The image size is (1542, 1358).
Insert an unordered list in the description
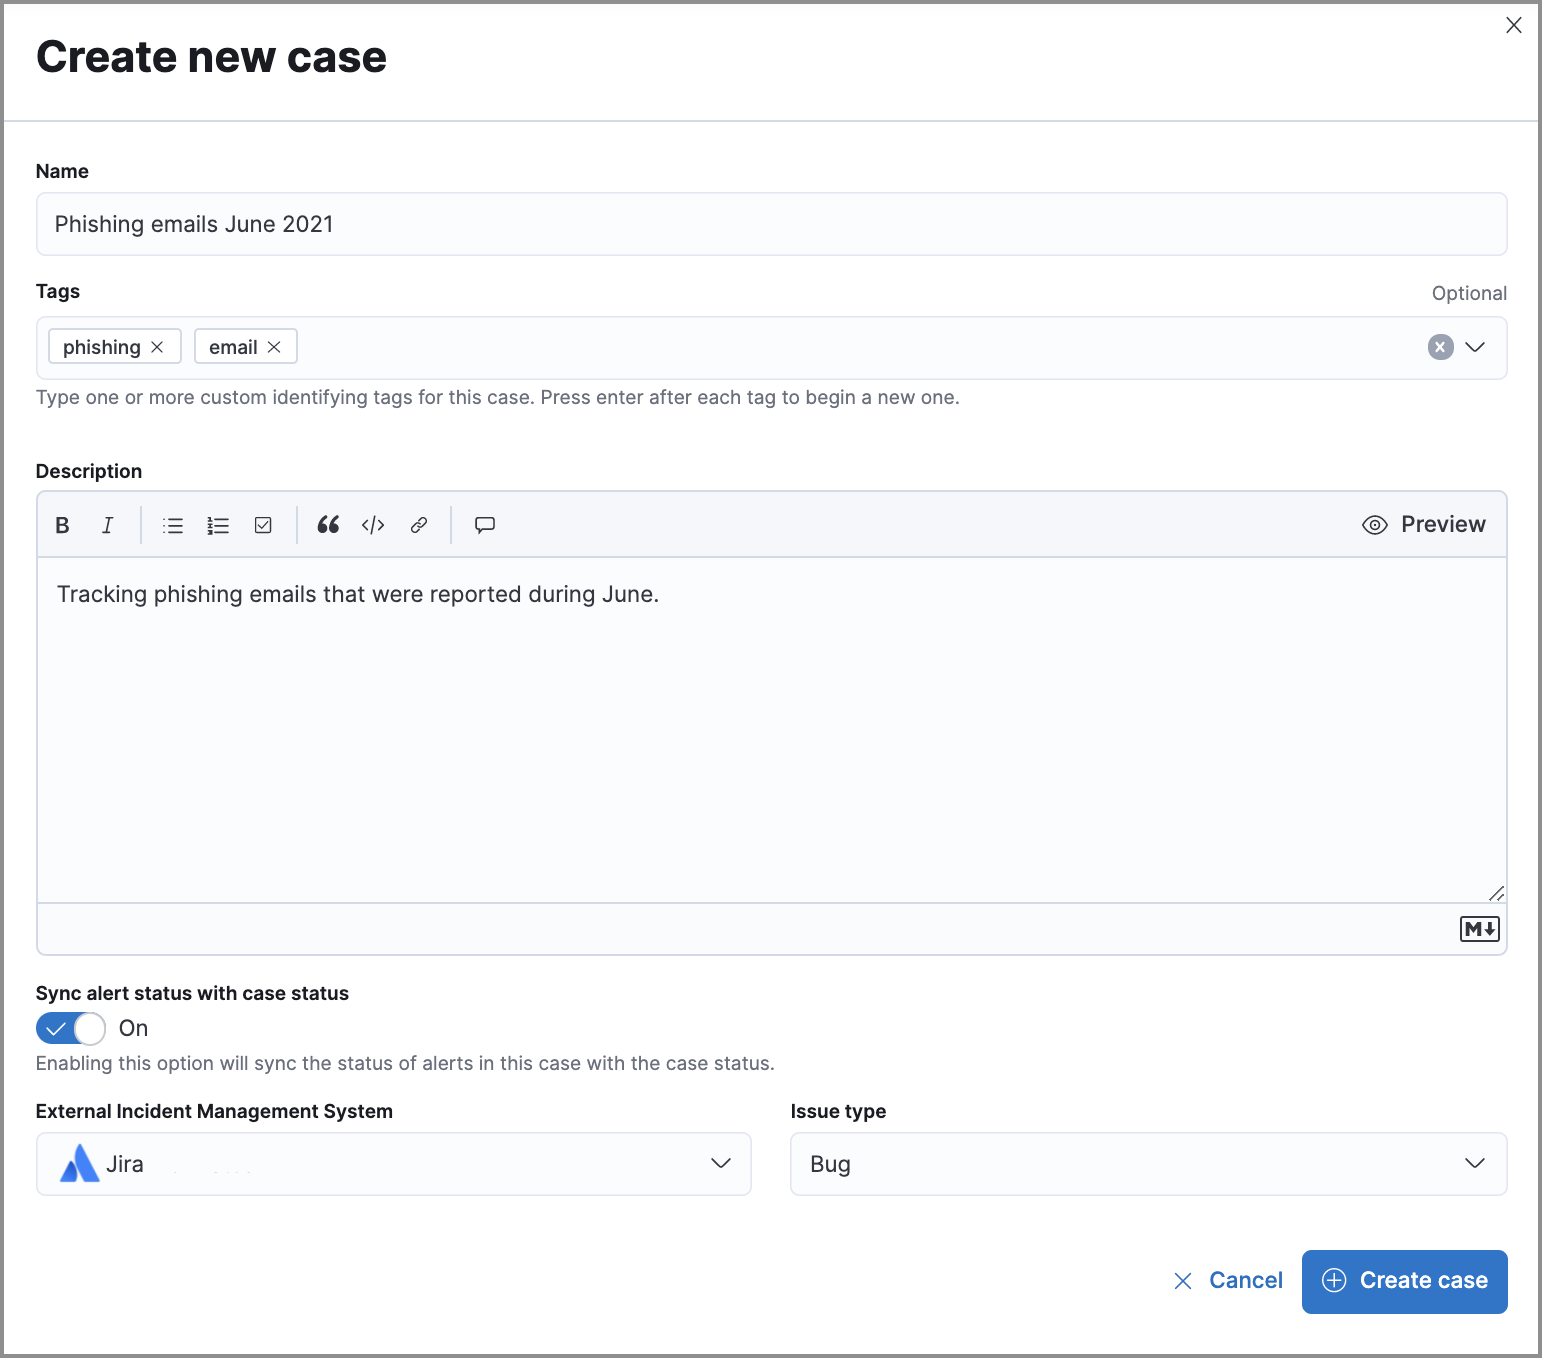click(x=172, y=524)
